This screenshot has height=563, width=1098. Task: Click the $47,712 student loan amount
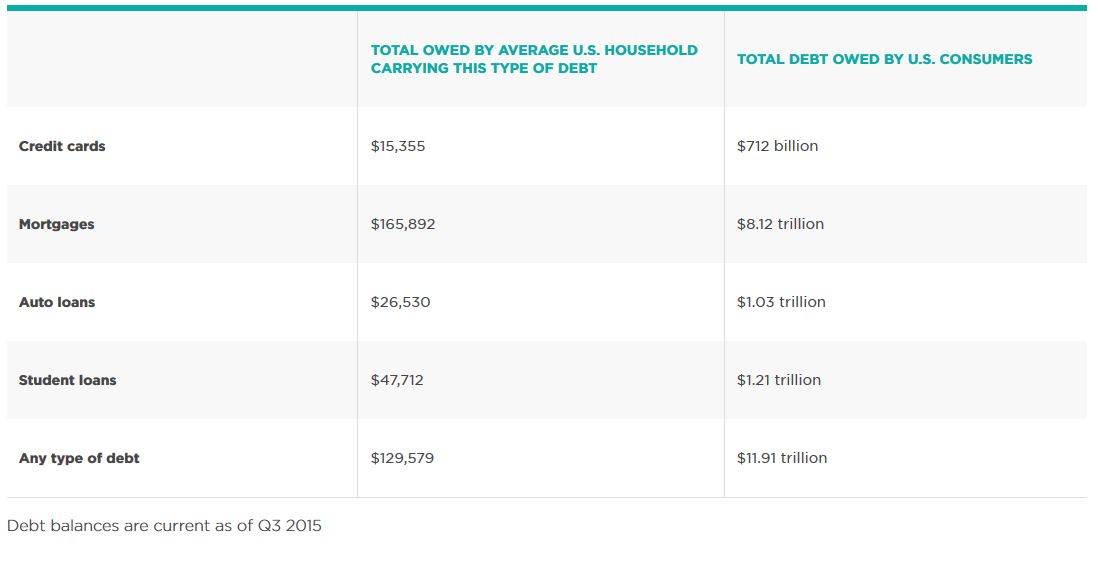tap(397, 380)
